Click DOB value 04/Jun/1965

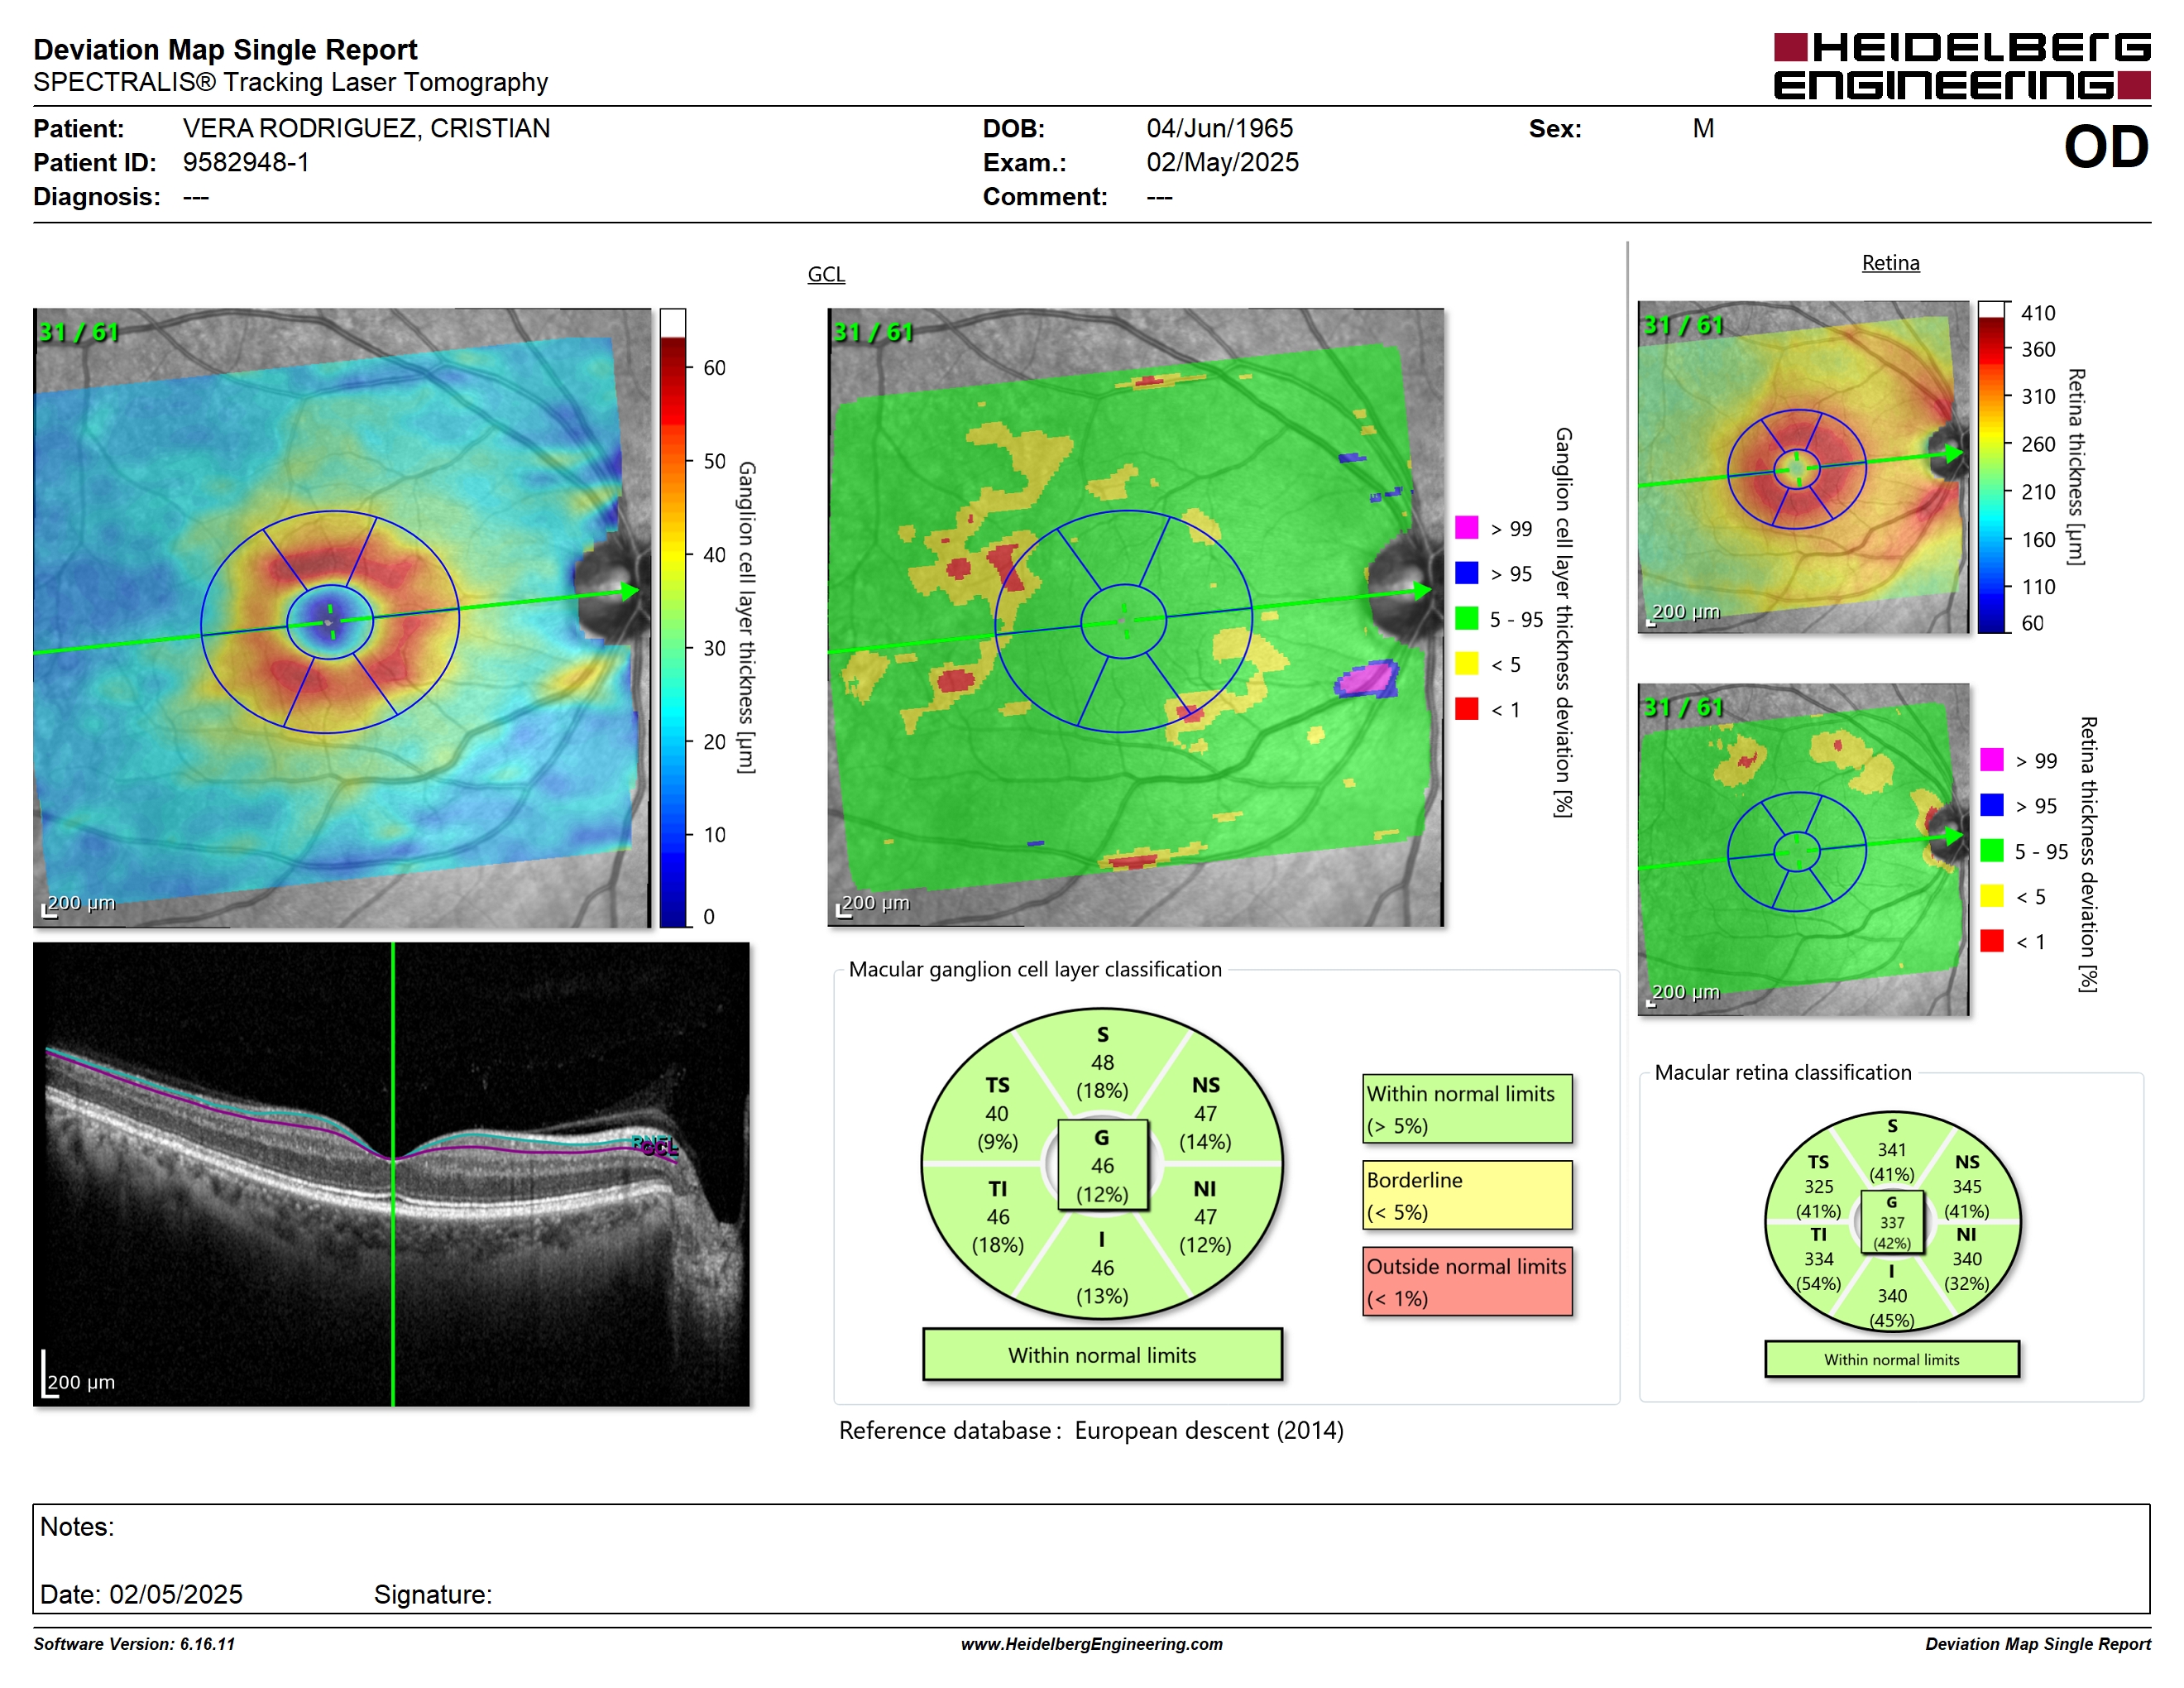(1219, 129)
